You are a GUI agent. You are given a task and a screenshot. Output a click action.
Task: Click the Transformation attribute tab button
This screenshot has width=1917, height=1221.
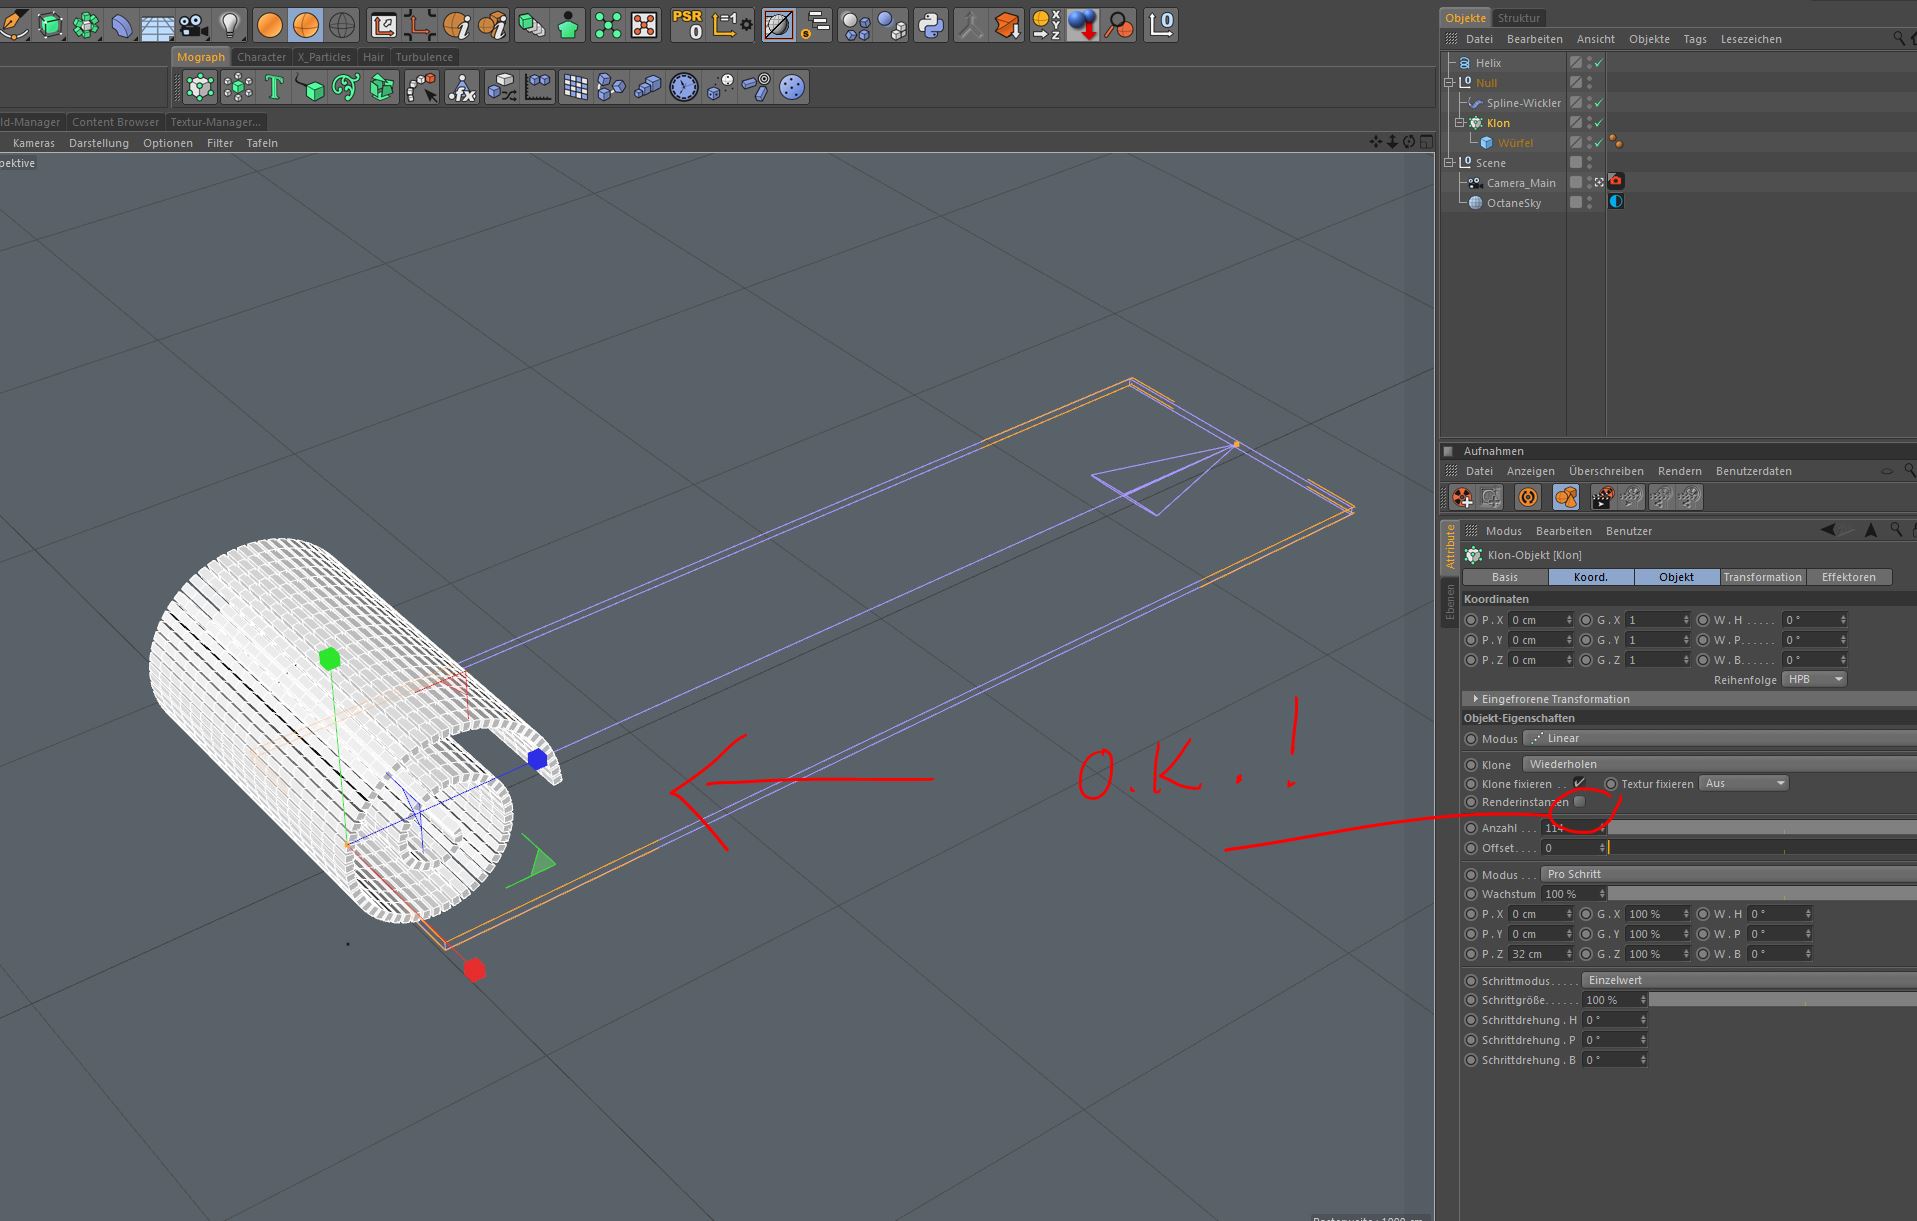click(1762, 577)
